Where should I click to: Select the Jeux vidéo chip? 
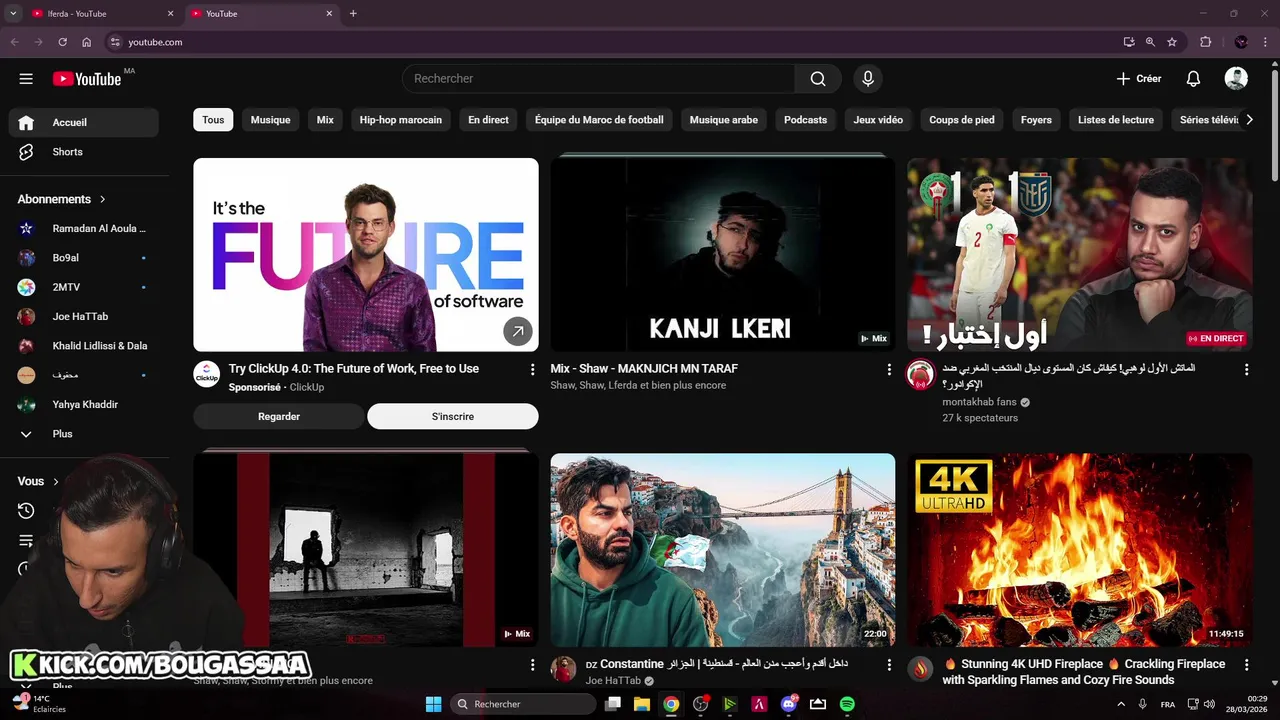(878, 120)
